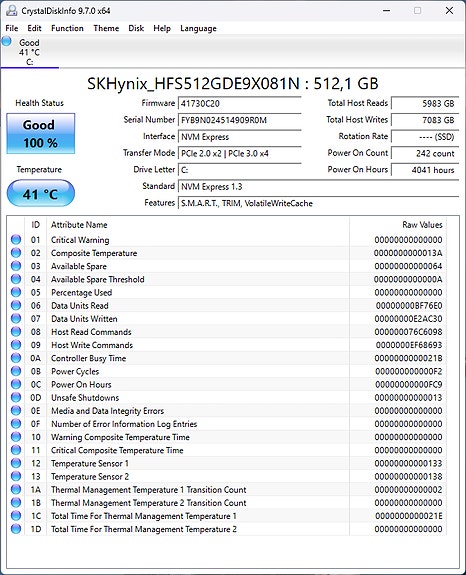Click the Serial Number field
Screen dimensions: 466x575
pos(240,120)
